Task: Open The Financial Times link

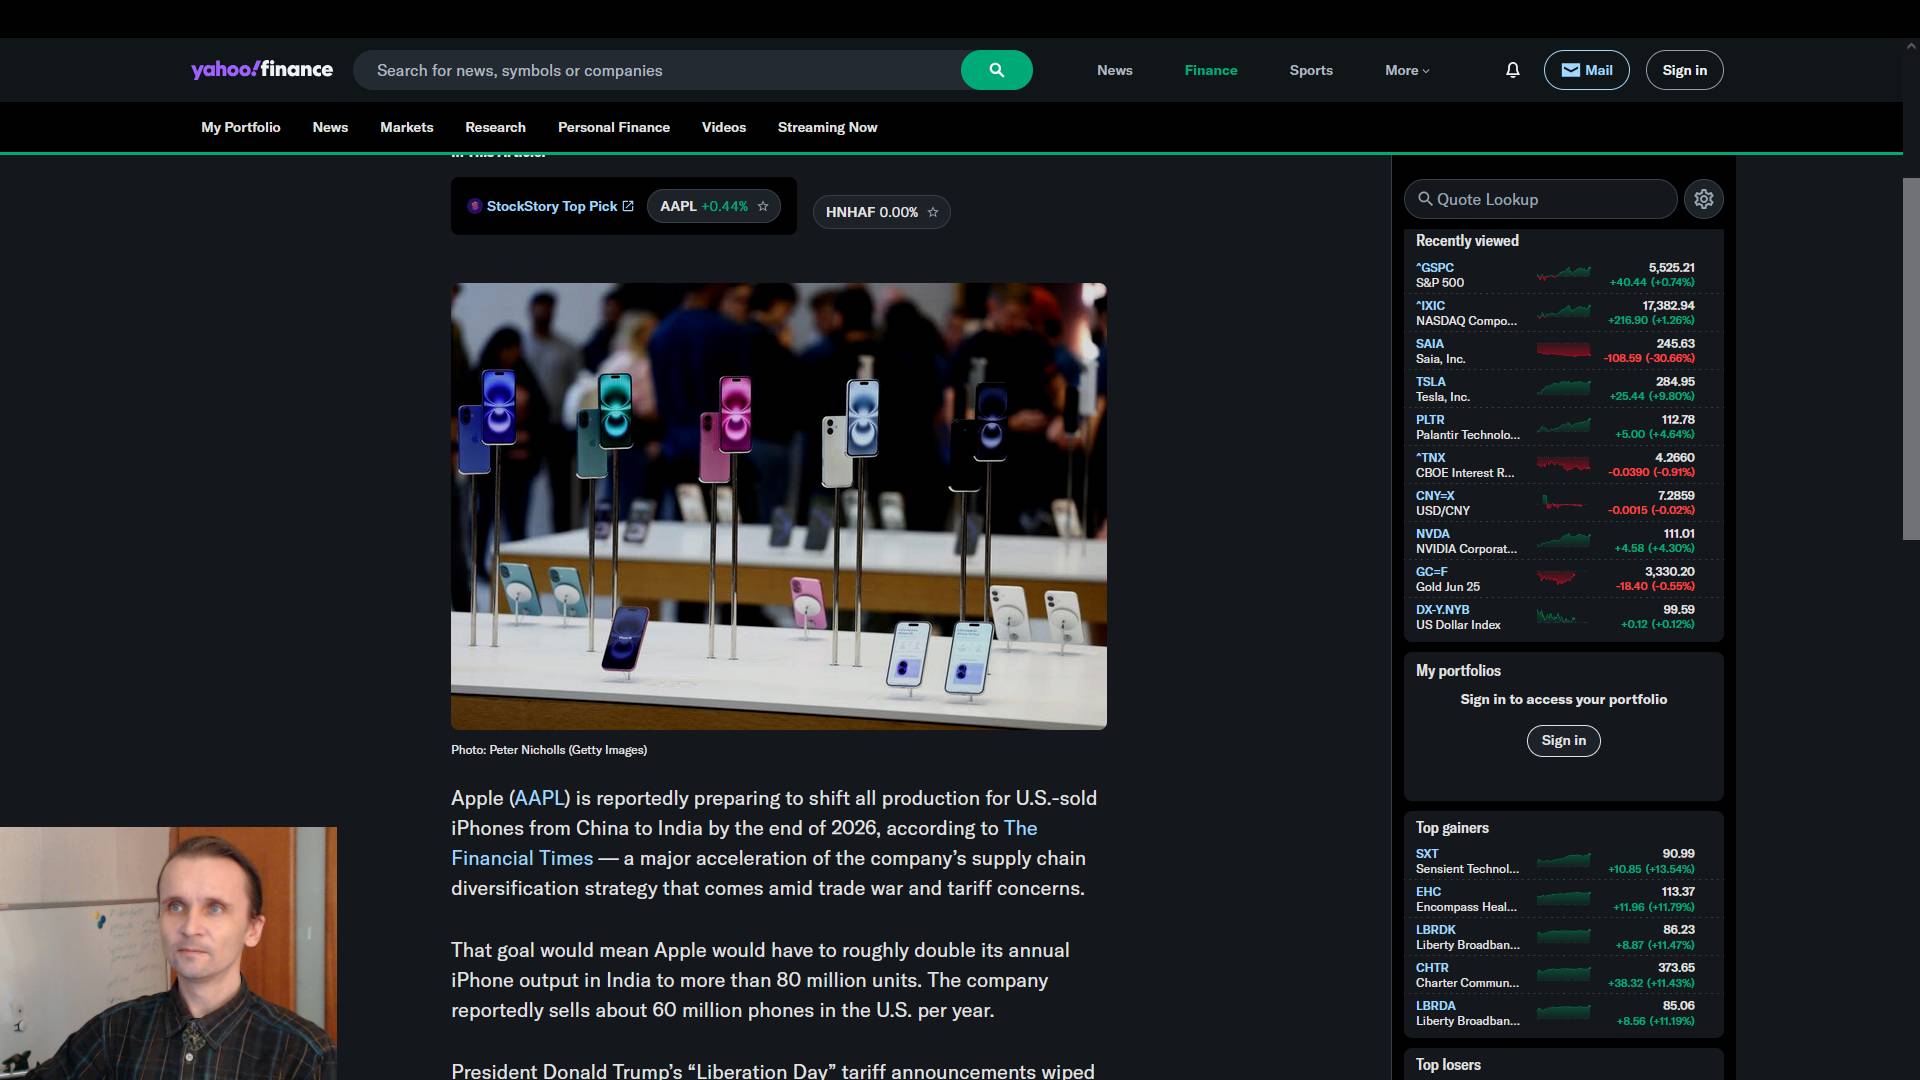Action: (521, 858)
